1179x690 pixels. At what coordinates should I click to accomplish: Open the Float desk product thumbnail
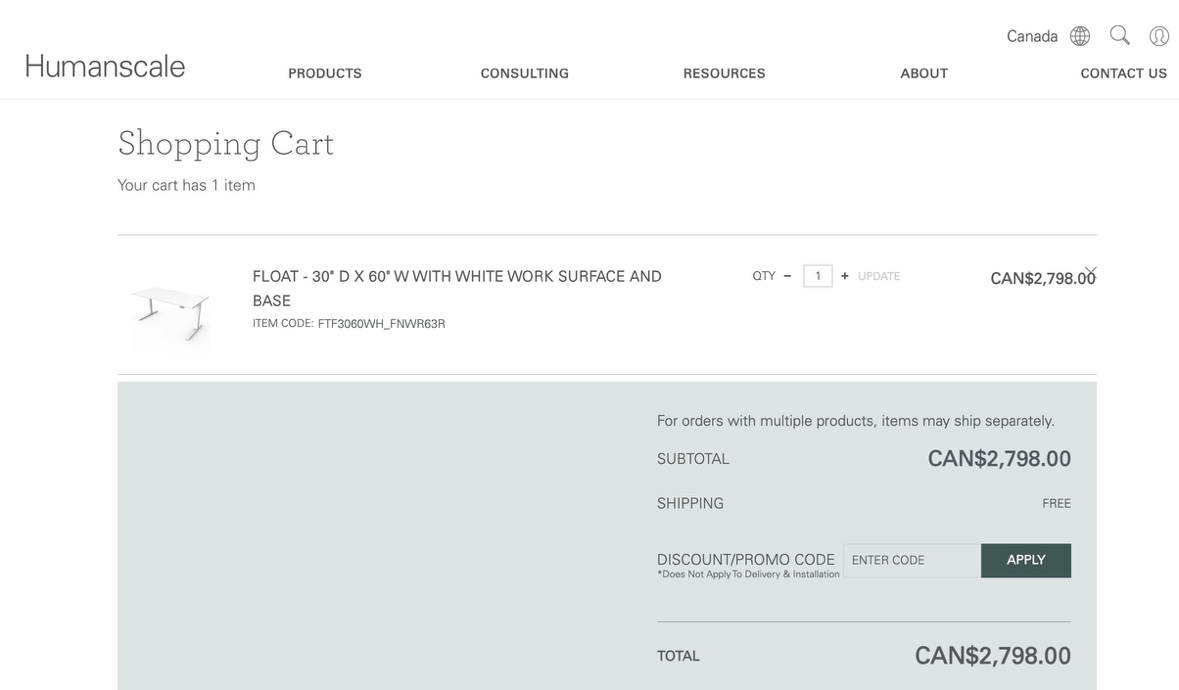pyautogui.click(x=170, y=311)
